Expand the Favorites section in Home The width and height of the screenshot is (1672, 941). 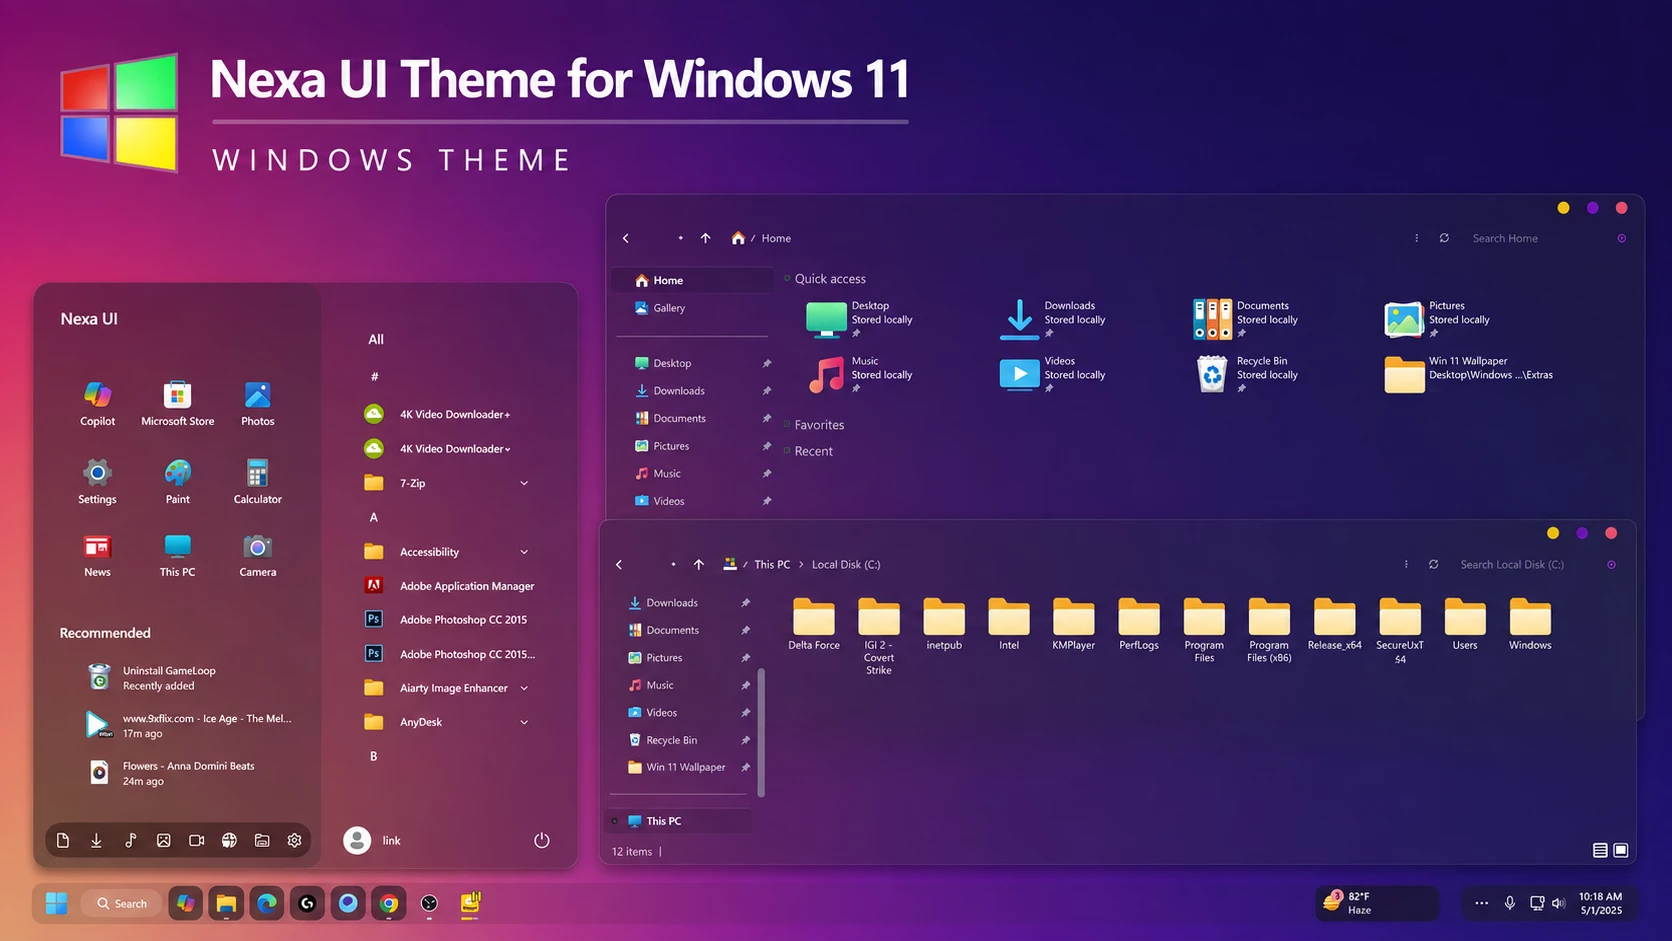pos(787,425)
